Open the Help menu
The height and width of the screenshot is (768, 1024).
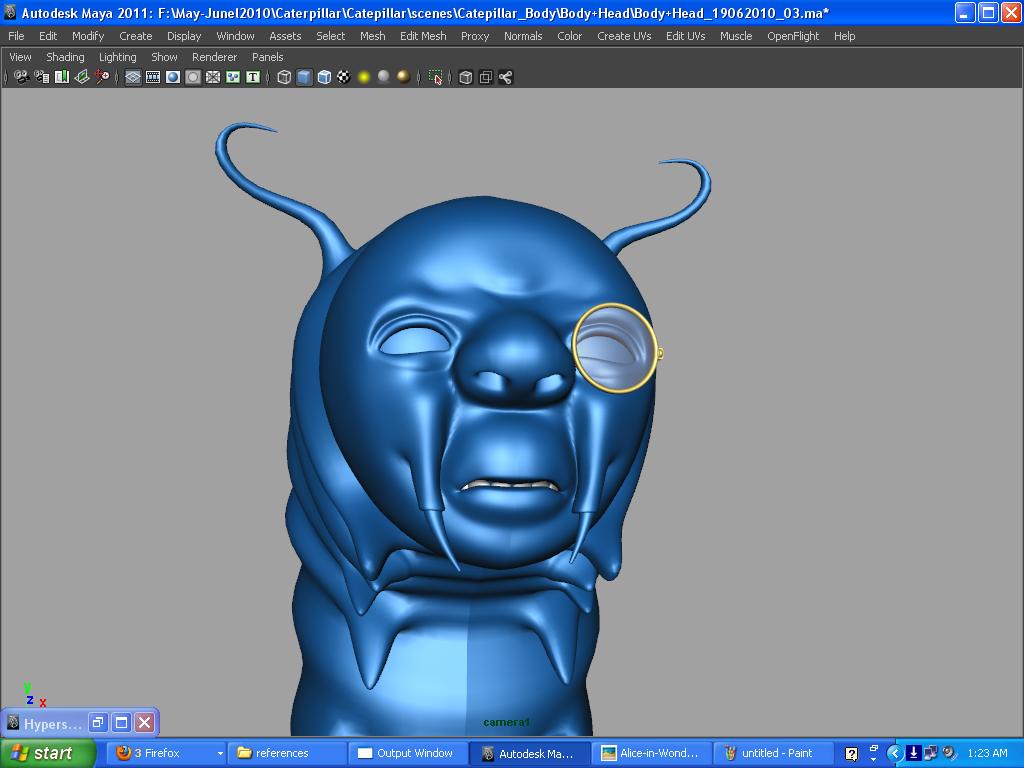coord(844,36)
